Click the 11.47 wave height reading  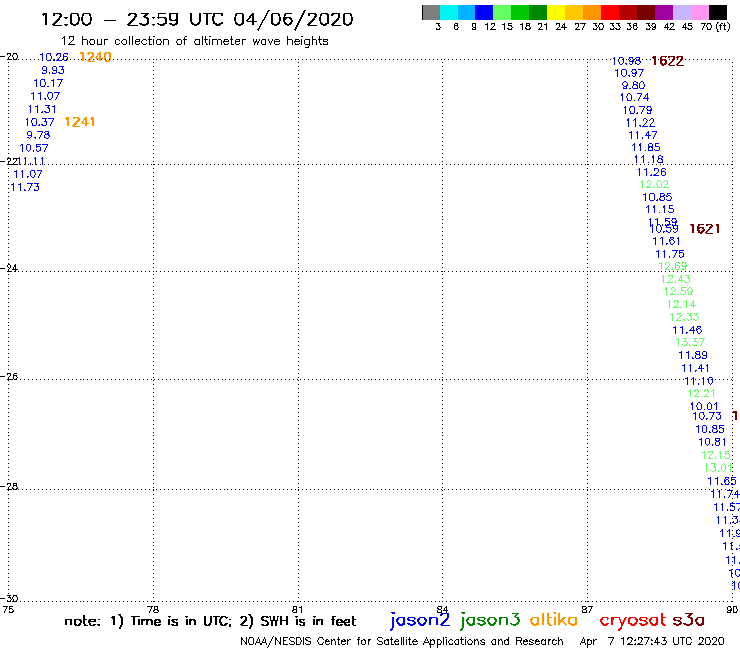click(643, 135)
